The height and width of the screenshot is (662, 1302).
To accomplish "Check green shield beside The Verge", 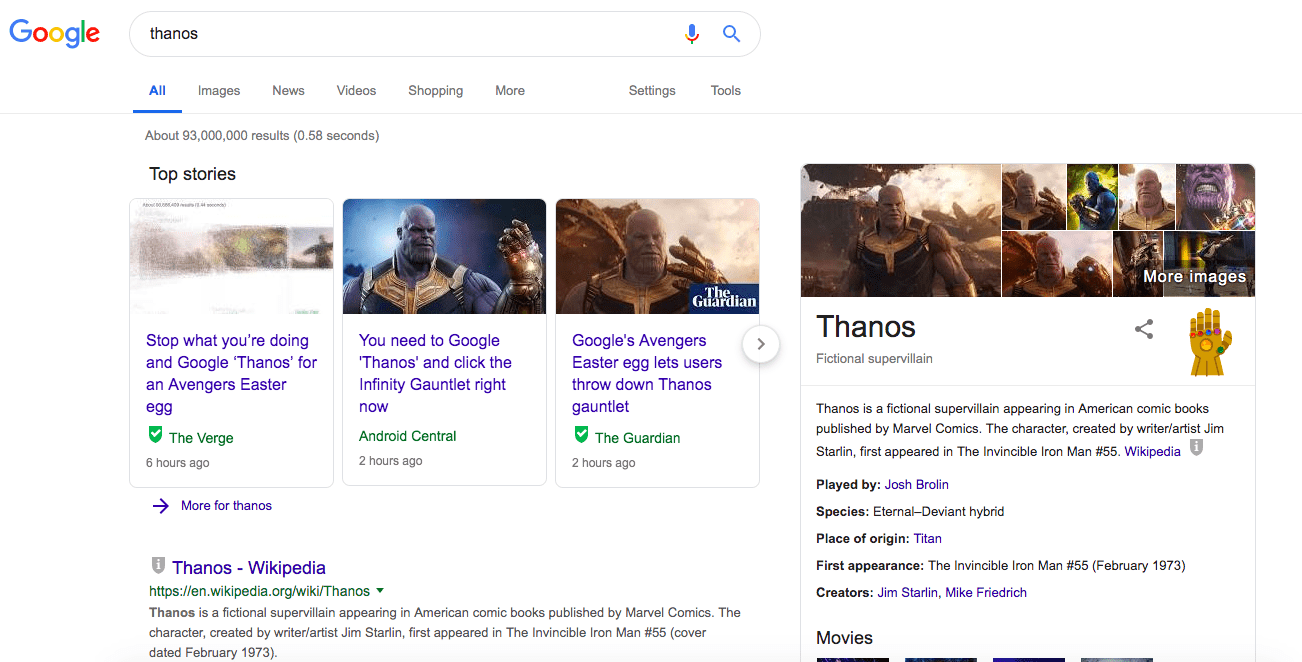I will pyautogui.click(x=155, y=435).
